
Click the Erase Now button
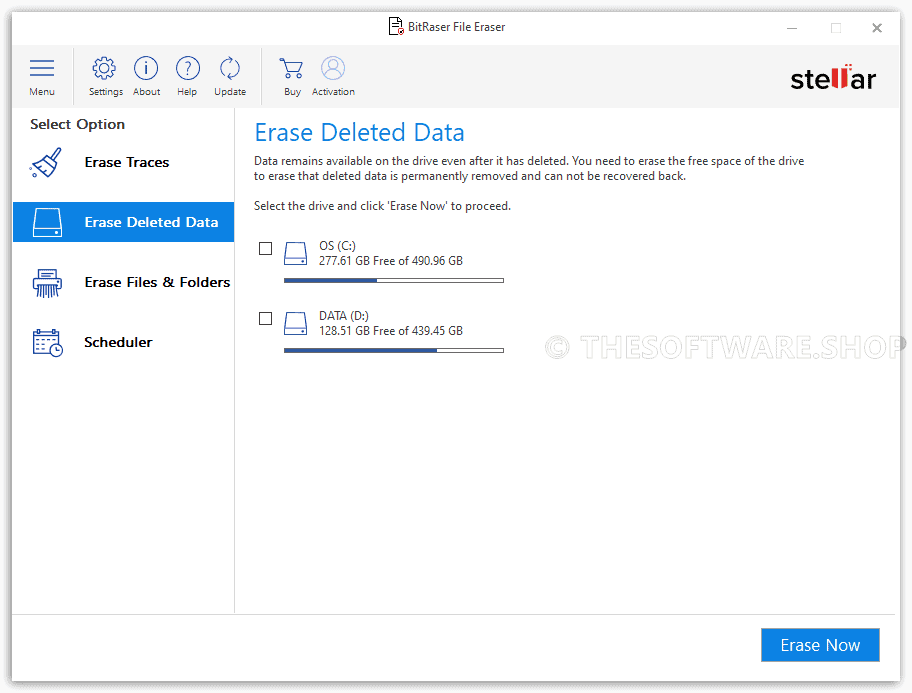click(820, 645)
